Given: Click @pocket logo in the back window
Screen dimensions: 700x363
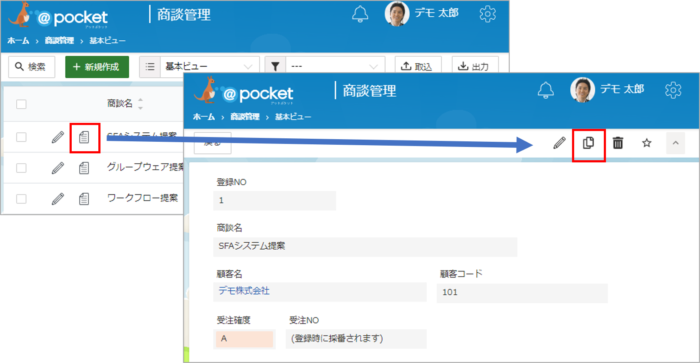Looking at the screenshot, I should pyautogui.click(x=58, y=16).
